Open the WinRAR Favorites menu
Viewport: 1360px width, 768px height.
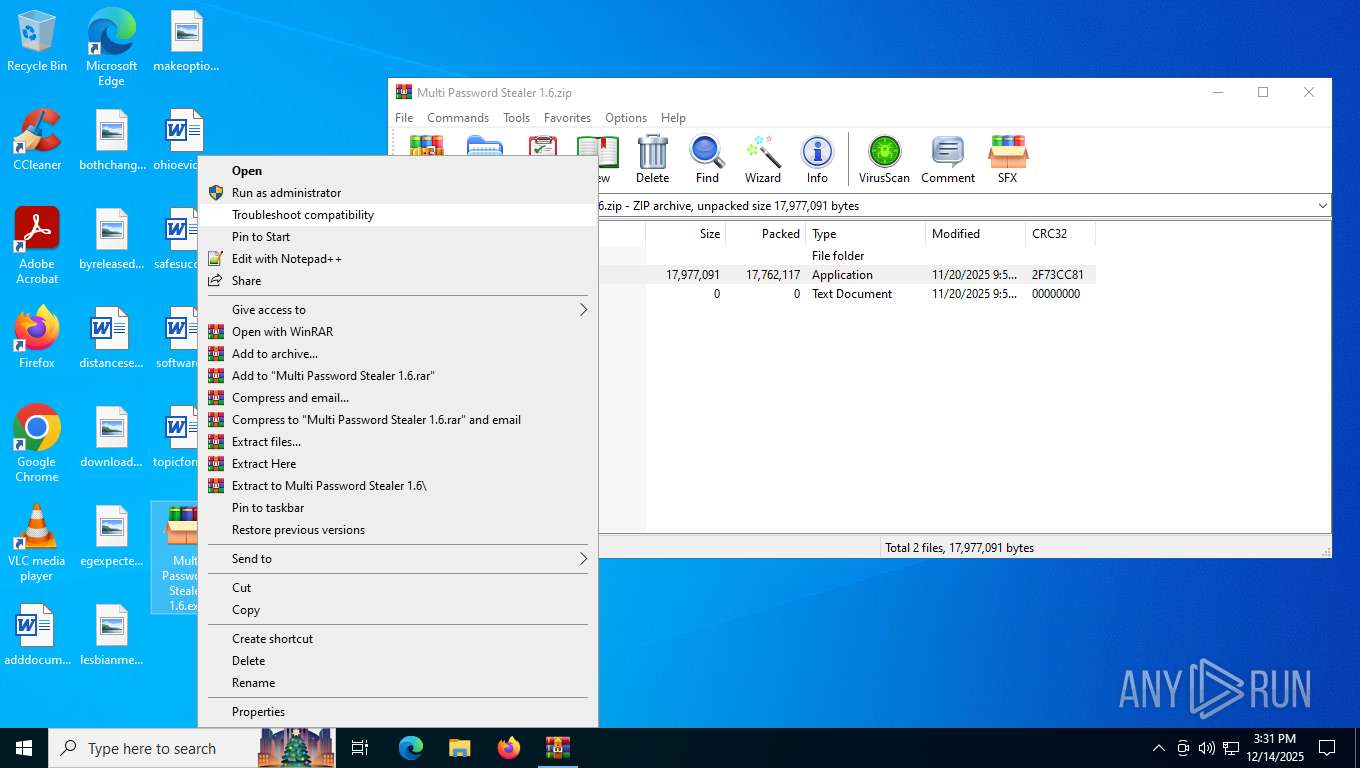[x=567, y=118]
